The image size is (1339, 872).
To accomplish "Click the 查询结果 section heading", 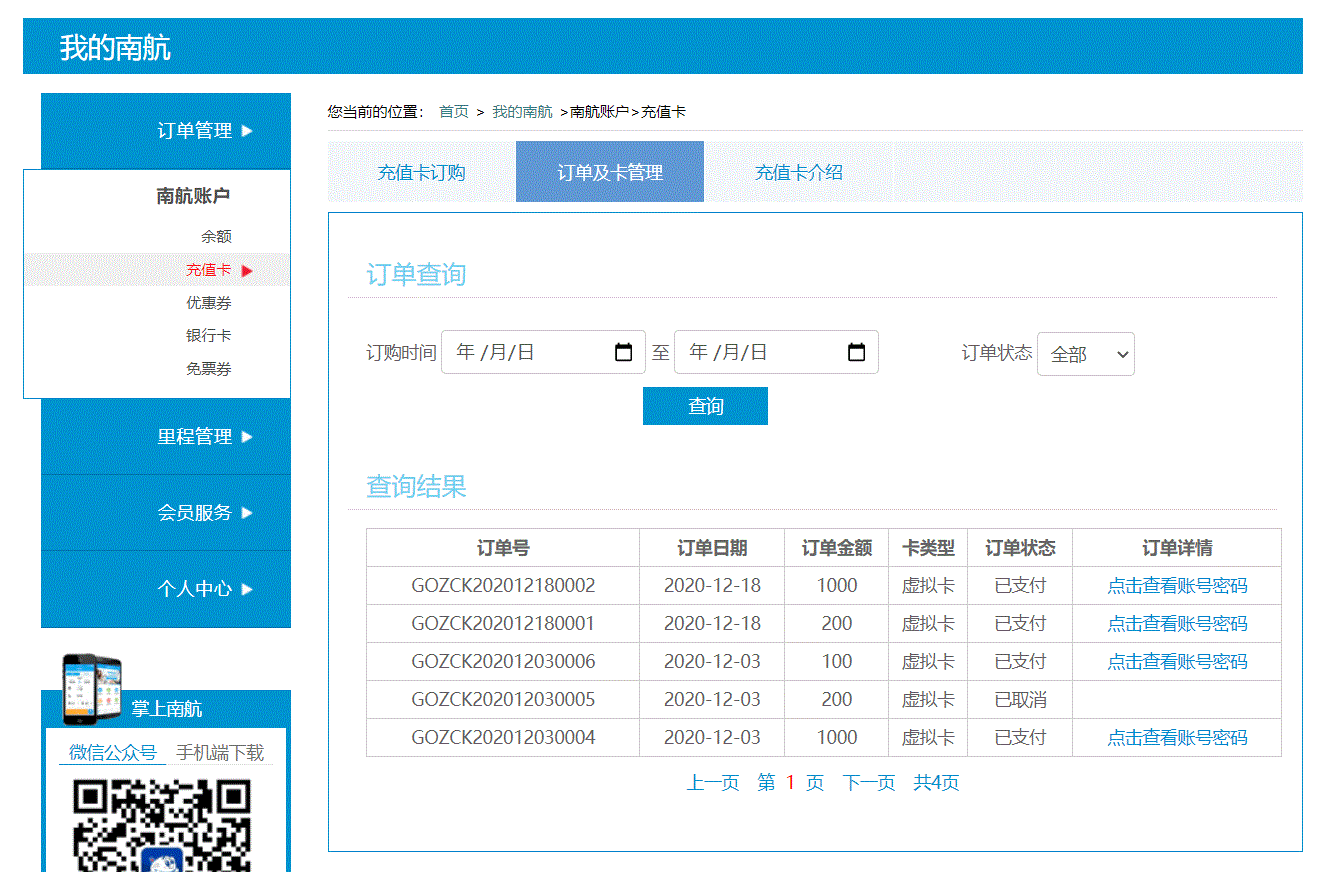I will [416, 487].
